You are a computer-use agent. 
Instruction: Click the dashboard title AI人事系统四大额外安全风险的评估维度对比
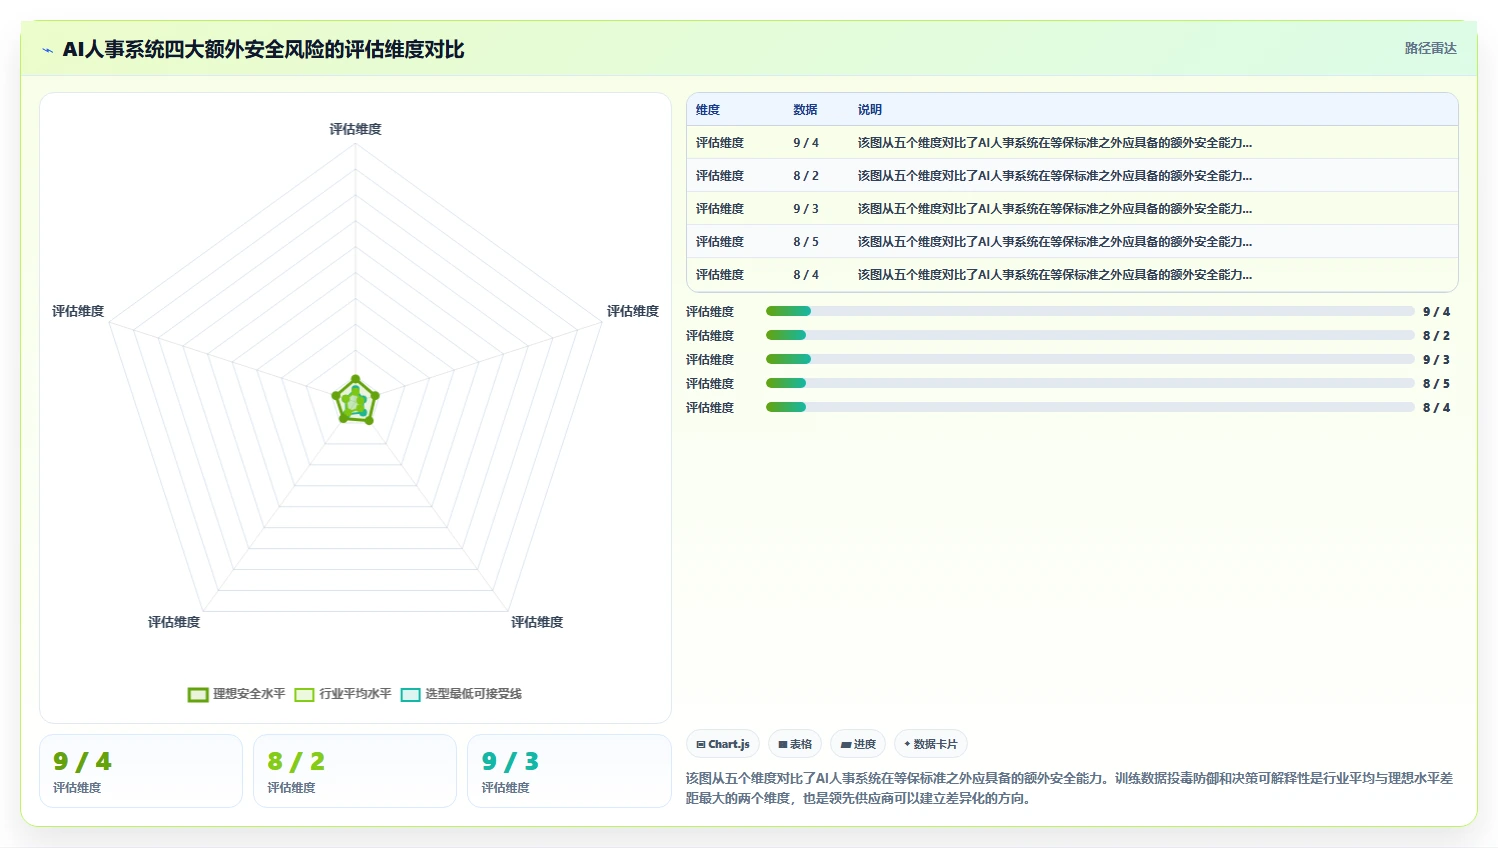tap(263, 50)
